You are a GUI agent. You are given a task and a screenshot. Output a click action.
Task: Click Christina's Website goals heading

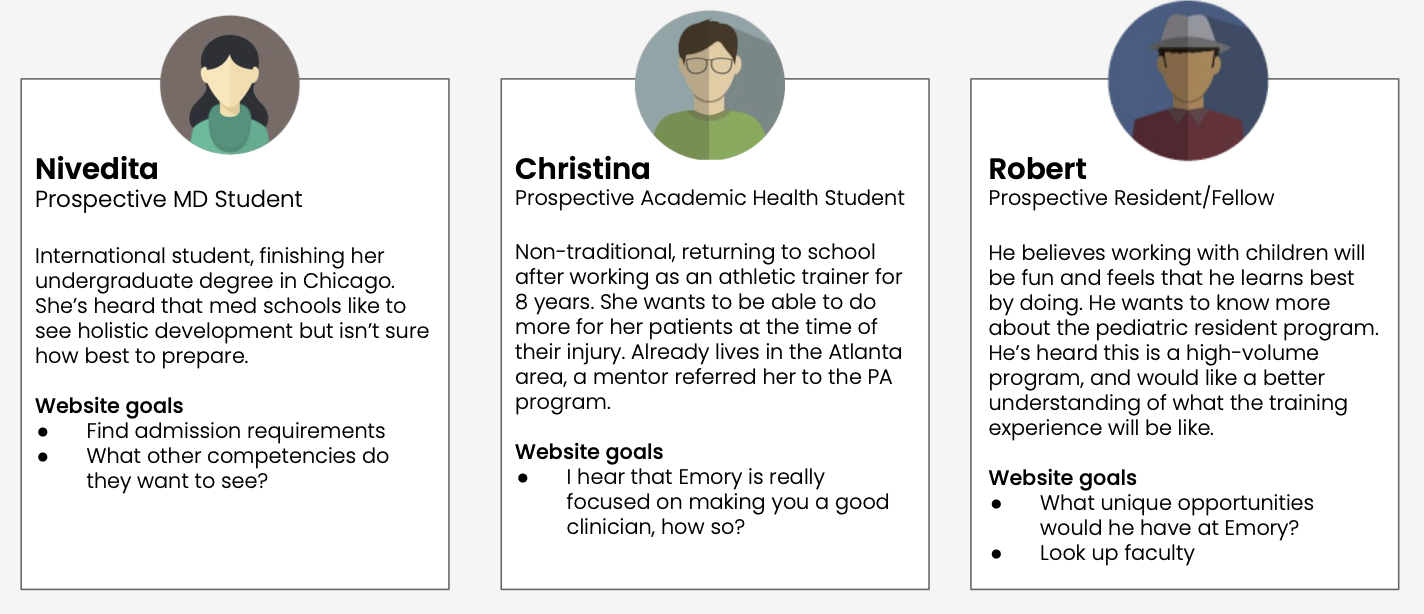(x=589, y=452)
